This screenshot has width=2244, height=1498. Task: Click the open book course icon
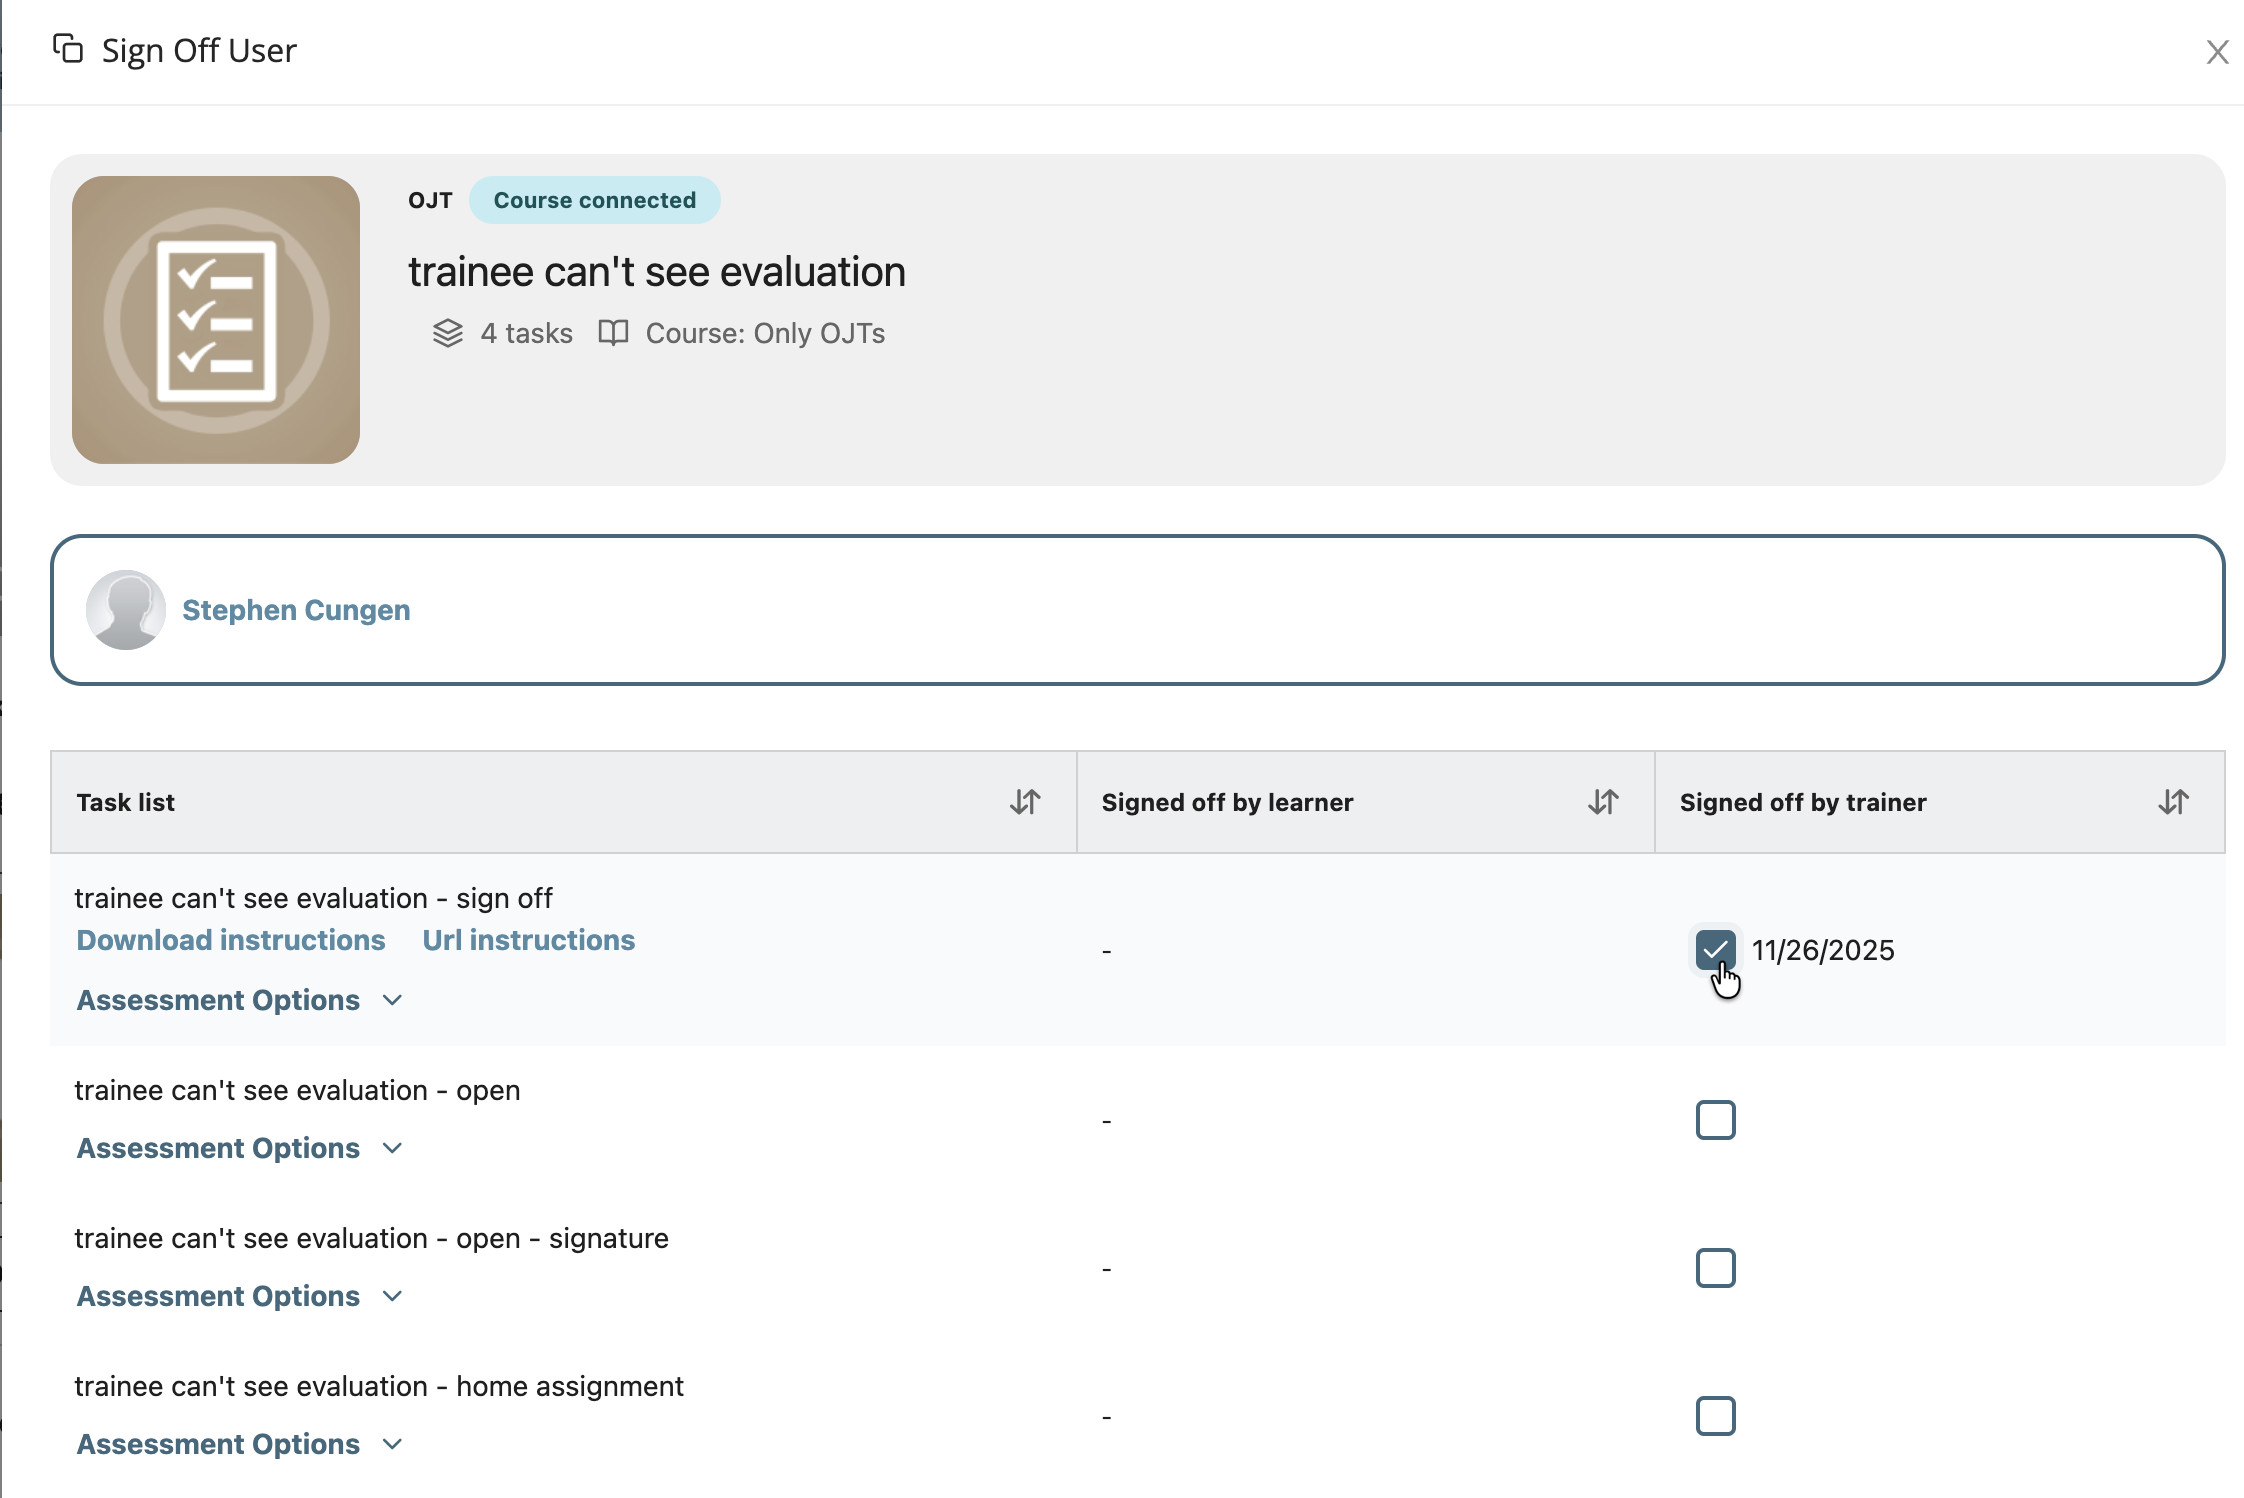click(613, 333)
